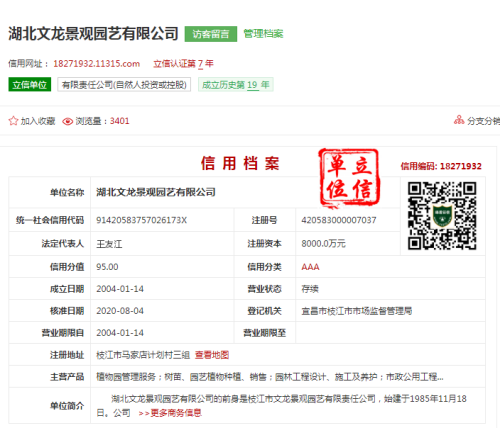Viewport: 500px width, 428px height.
Task: Click 有限责任公司(自然人投资或控股) tag
Action: coord(124,85)
